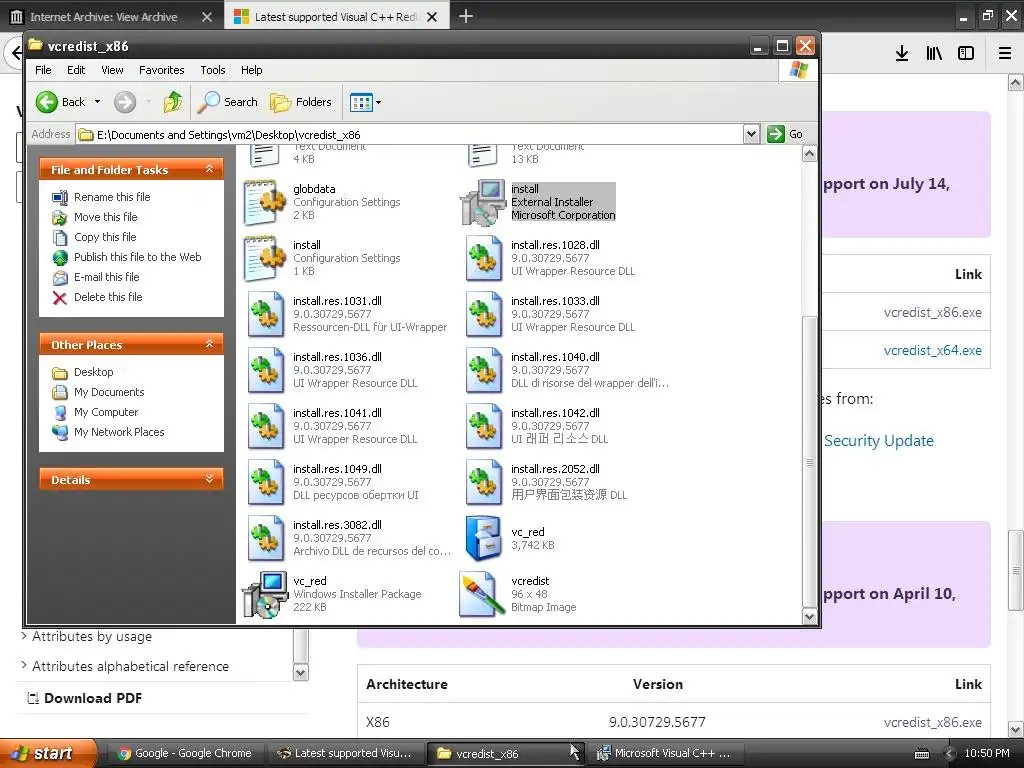Viewport: 1024px width, 768px height.
Task: Open the Tools menu
Action: (213, 70)
